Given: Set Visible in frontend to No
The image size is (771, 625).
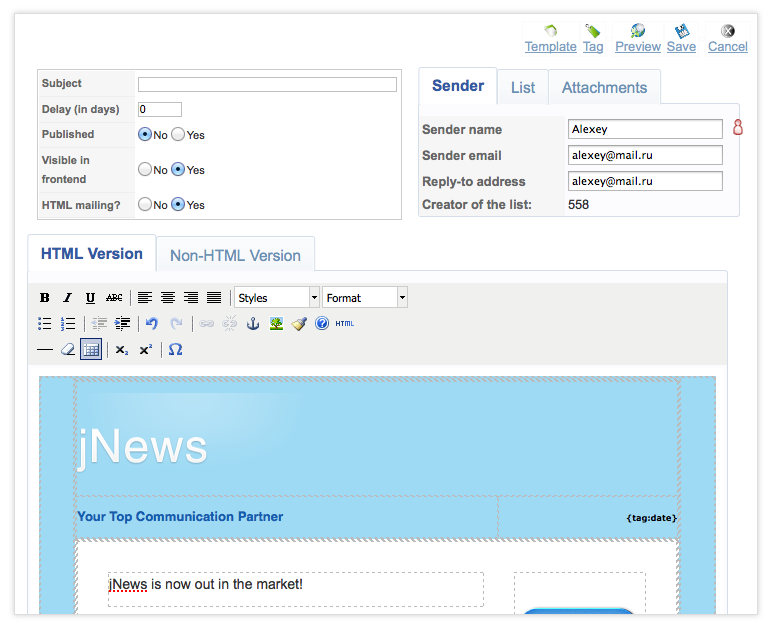Looking at the screenshot, I should (145, 169).
